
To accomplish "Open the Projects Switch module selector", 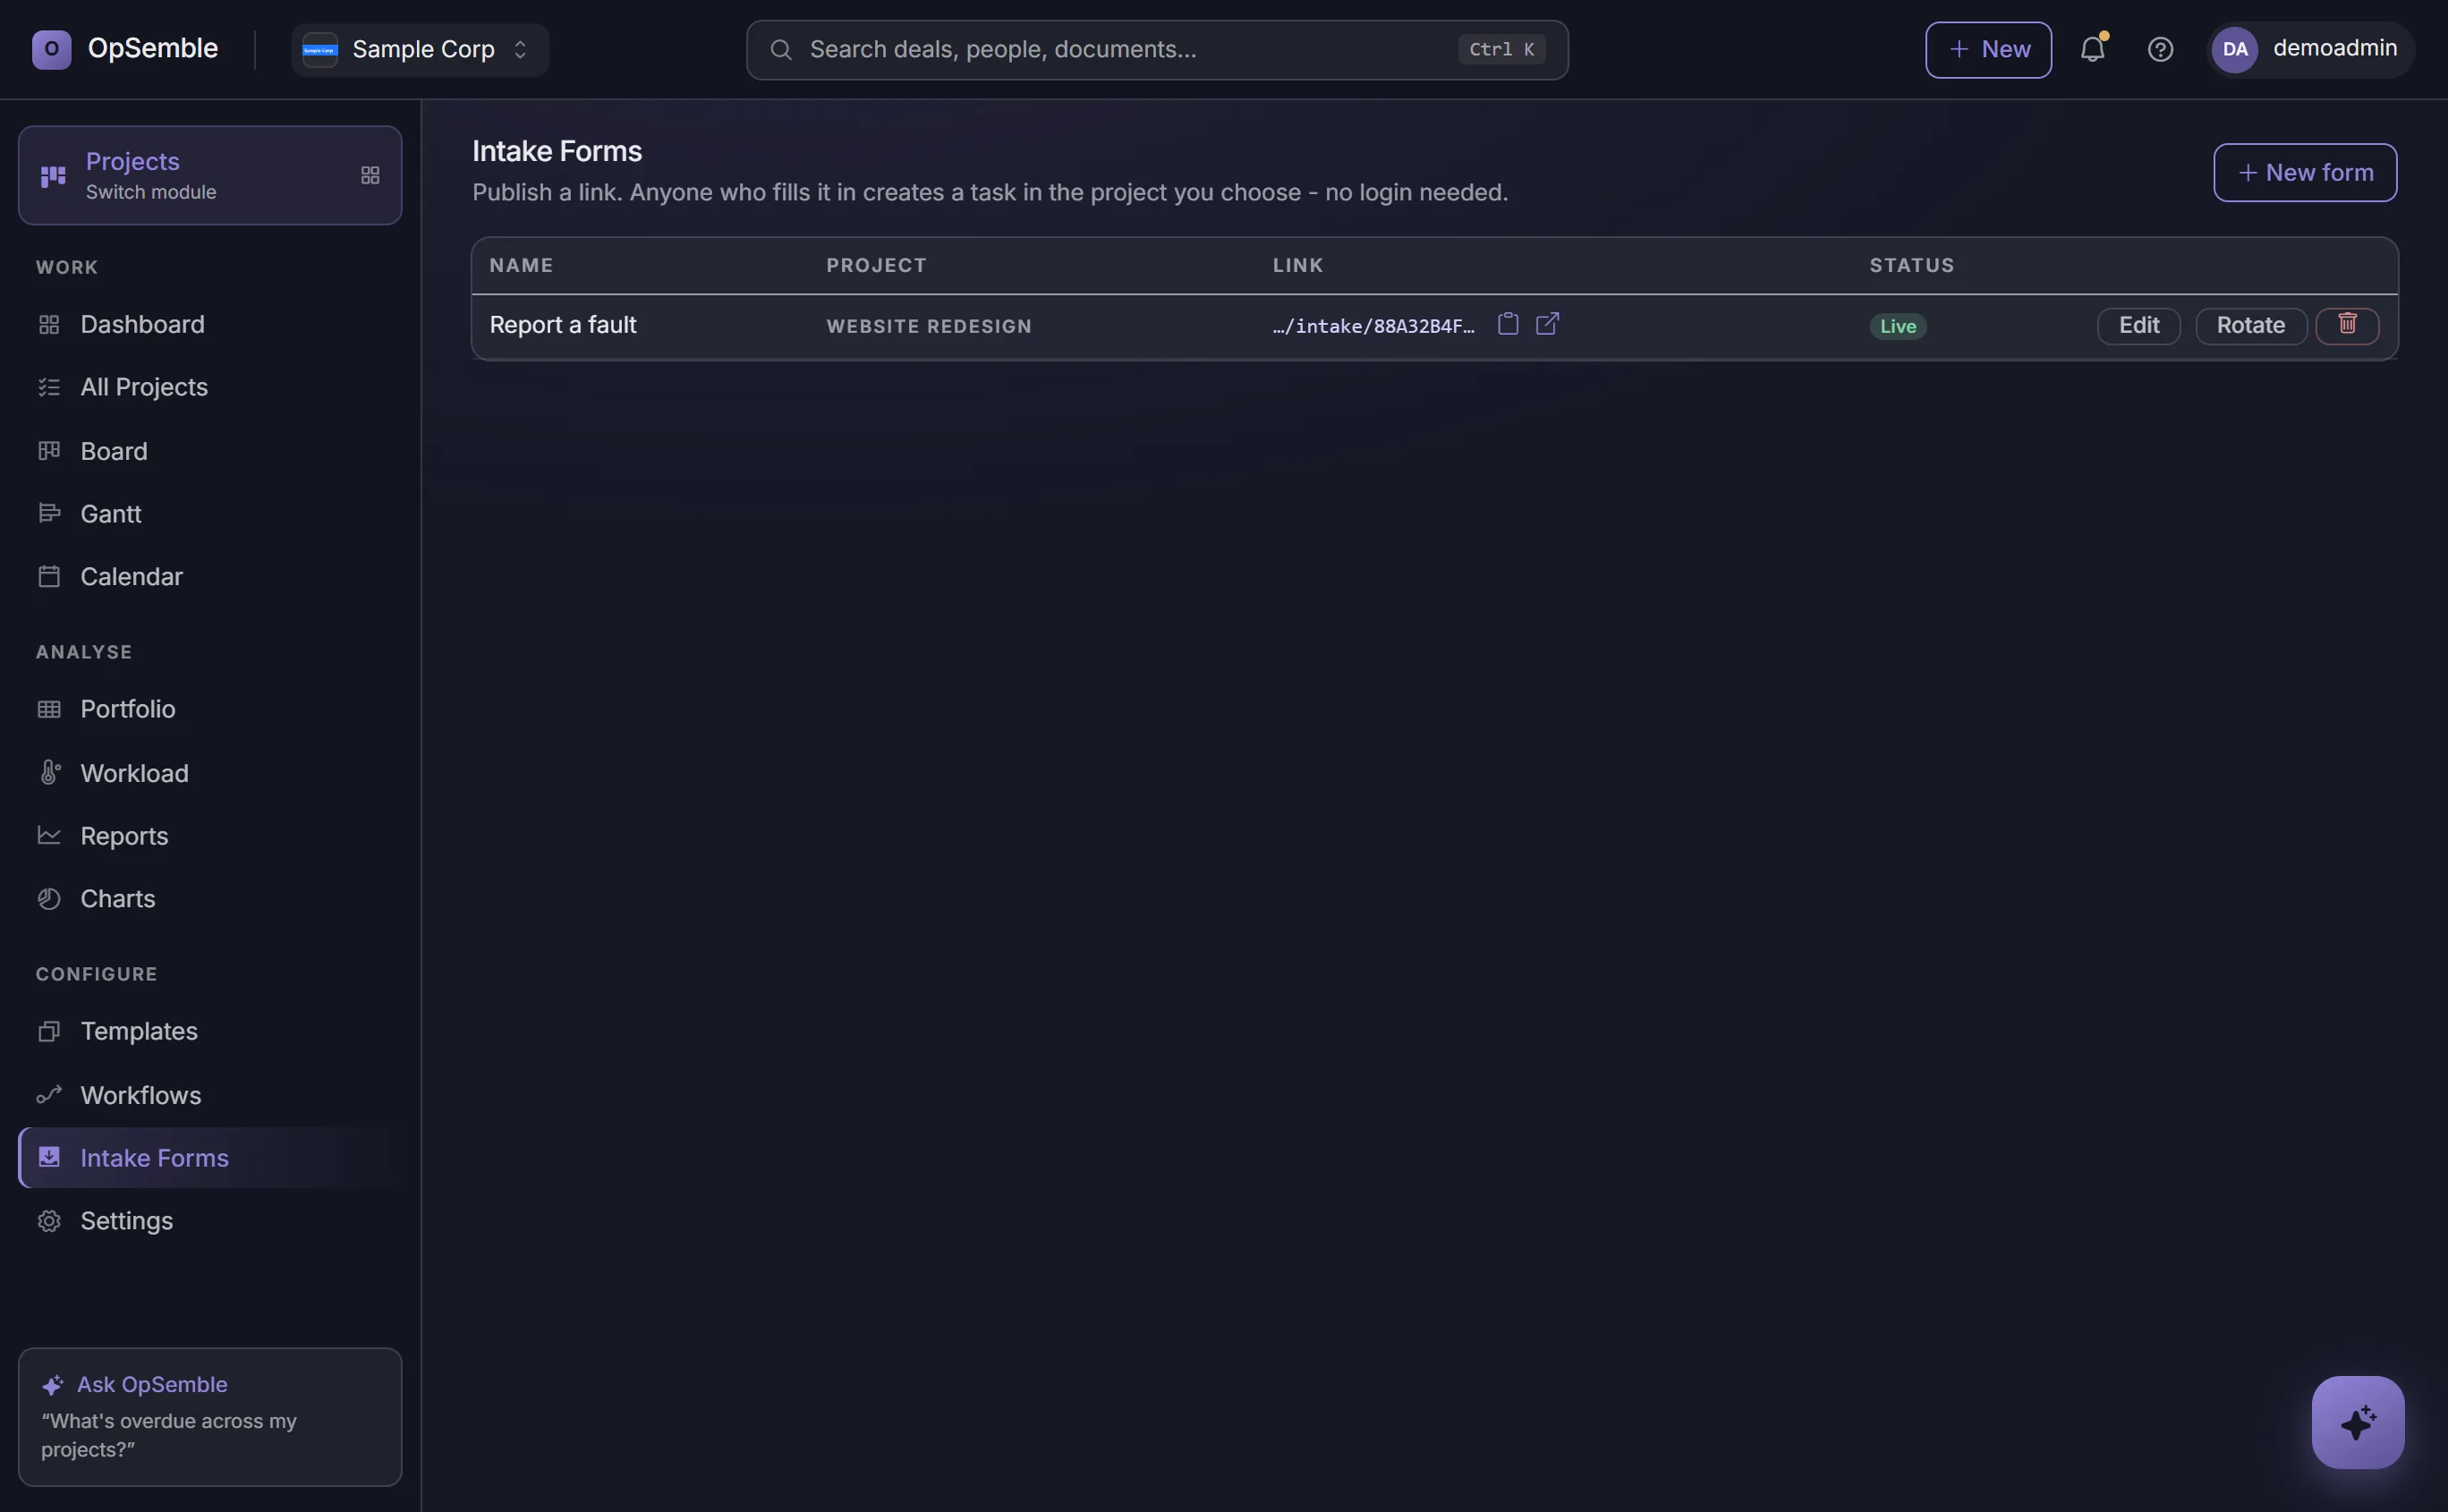I will tap(210, 175).
